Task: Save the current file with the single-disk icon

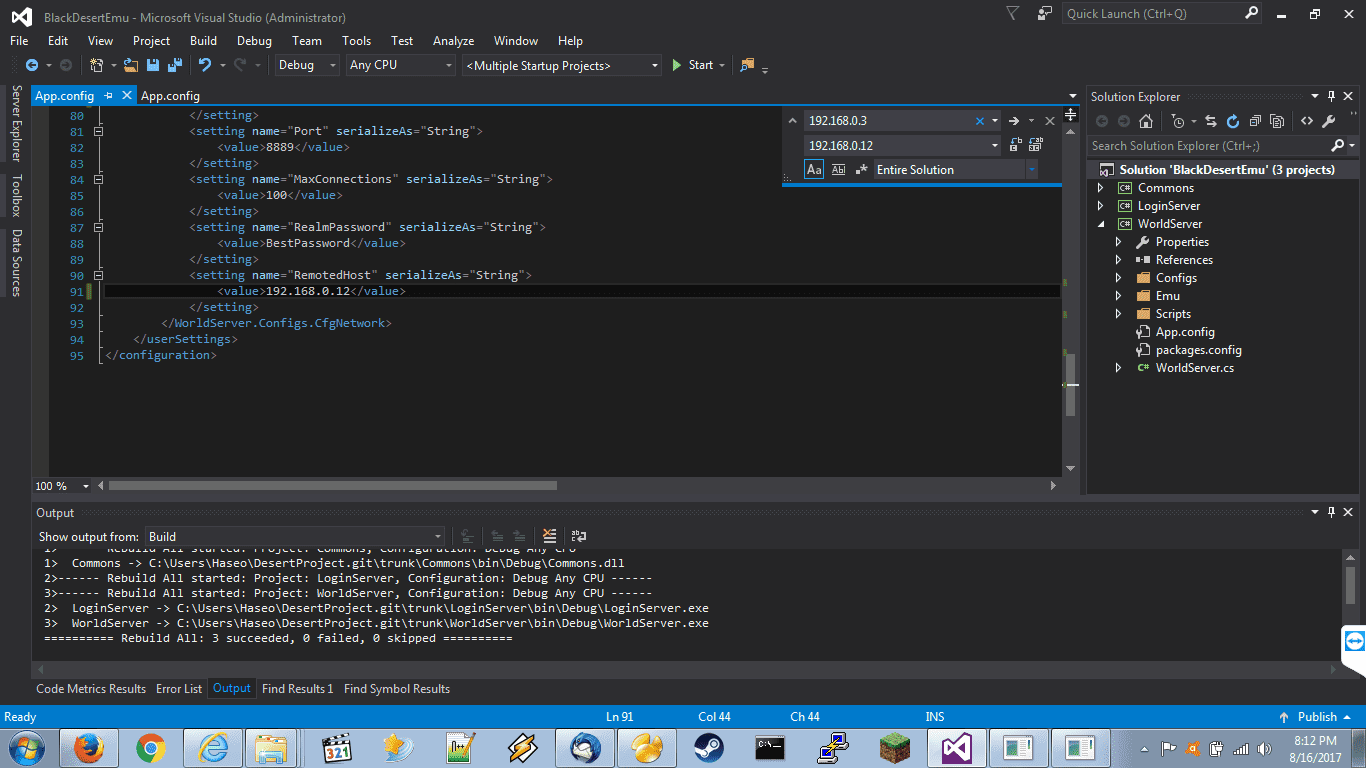Action: click(x=153, y=65)
